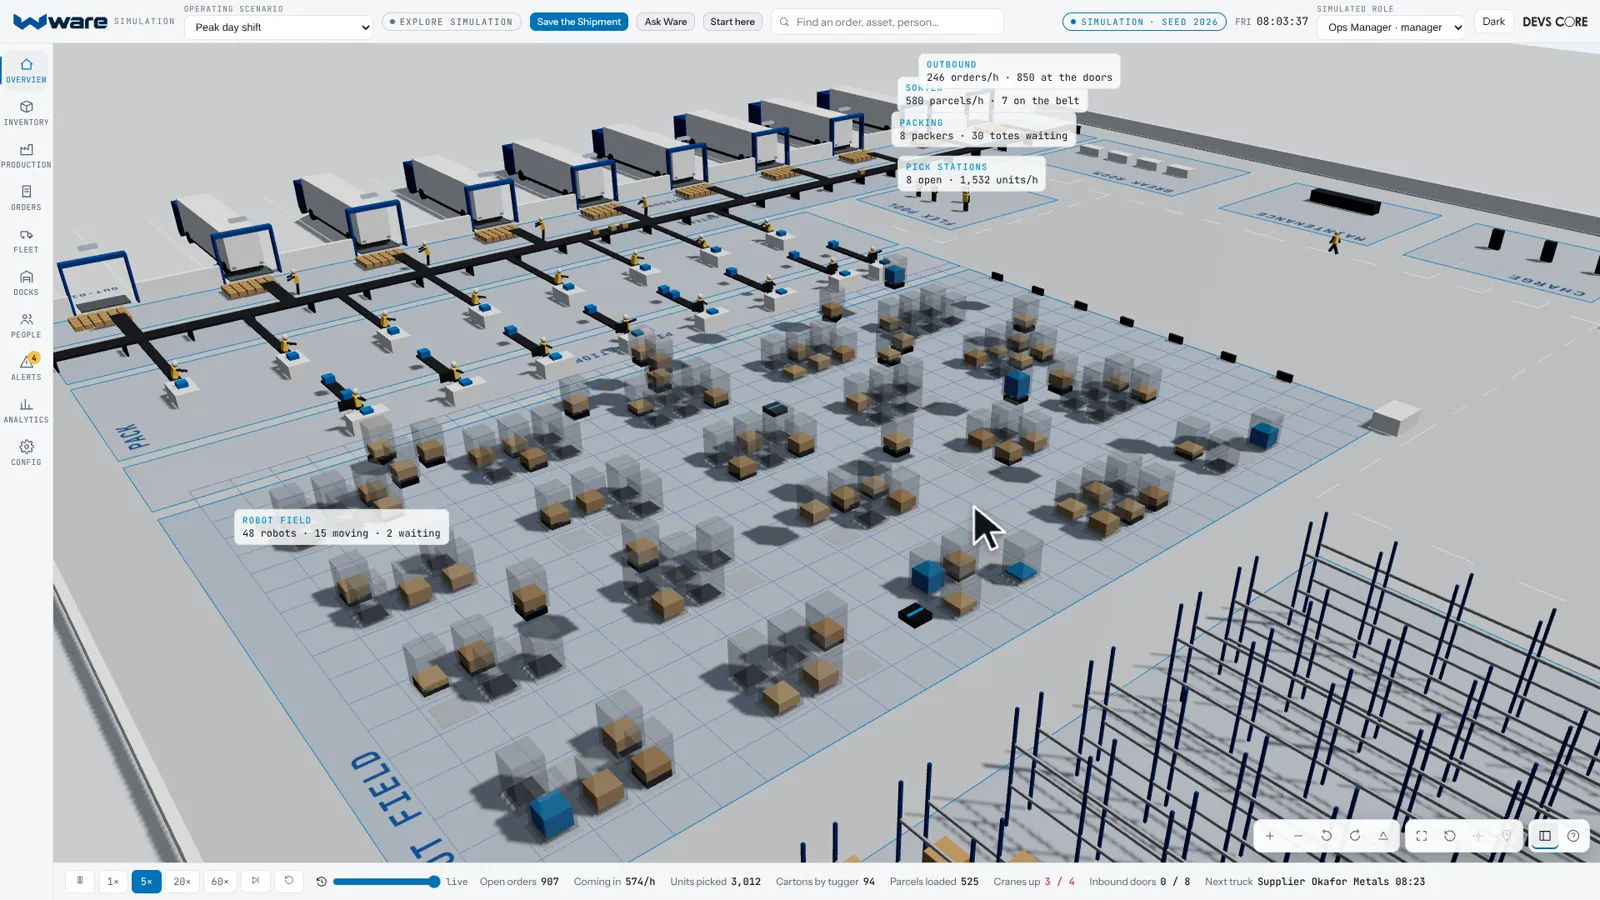Reset the camera view
The width and height of the screenshot is (1600, 900).
(1450, 836)
